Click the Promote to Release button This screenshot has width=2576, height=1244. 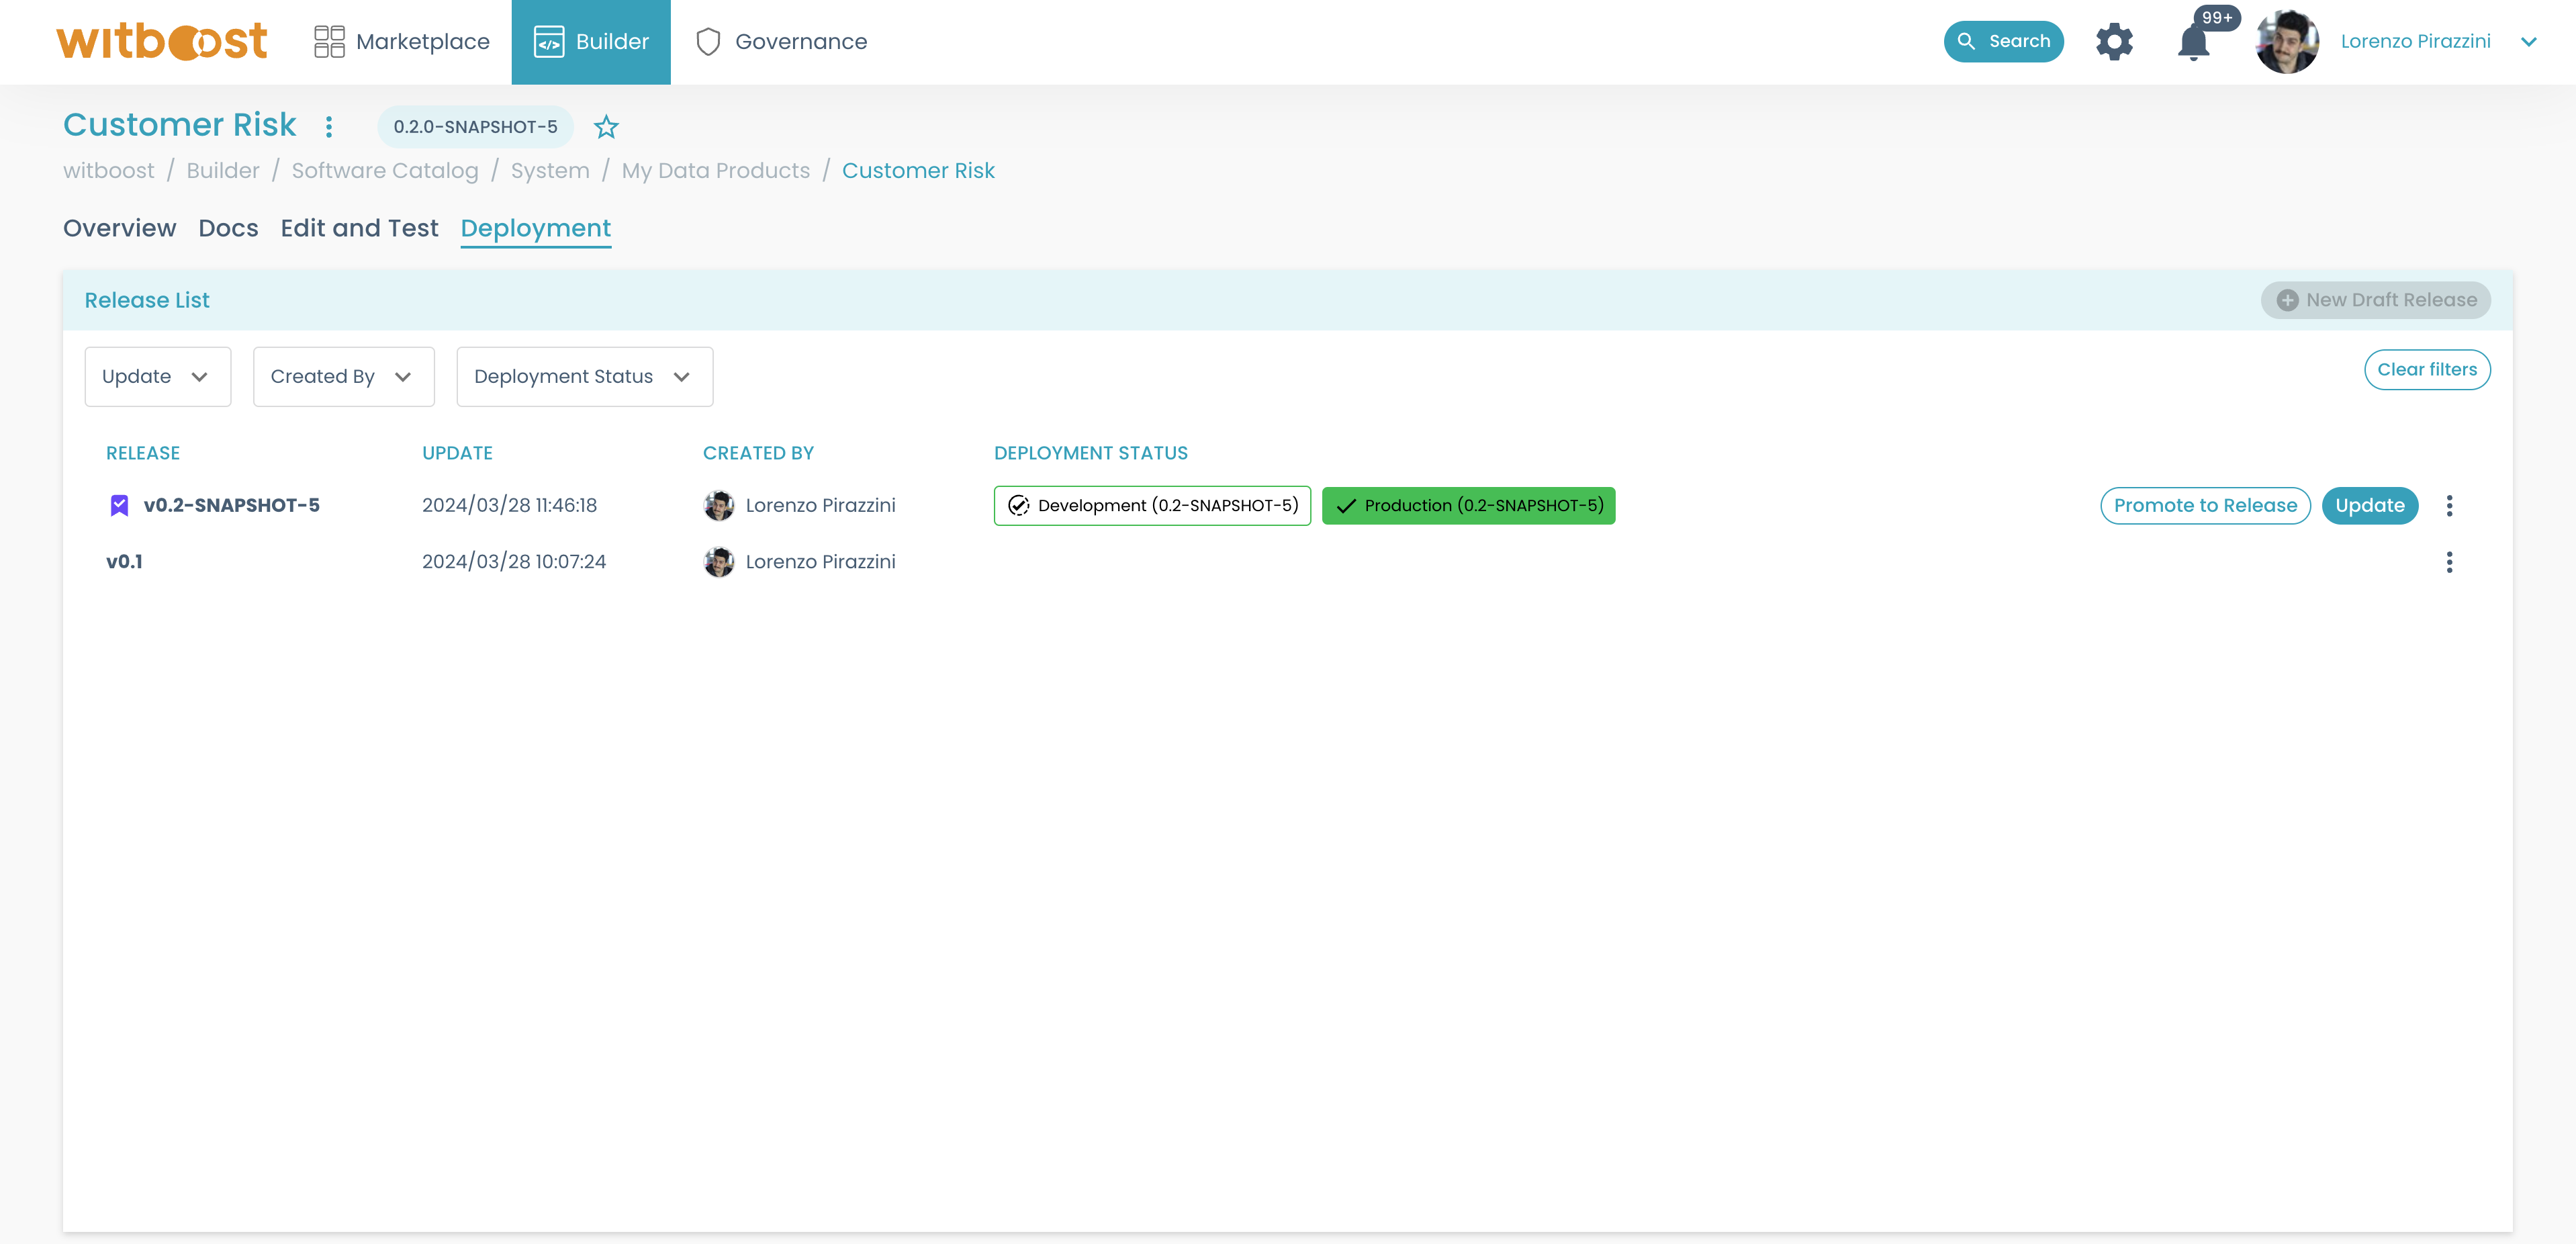(2203, 504)
